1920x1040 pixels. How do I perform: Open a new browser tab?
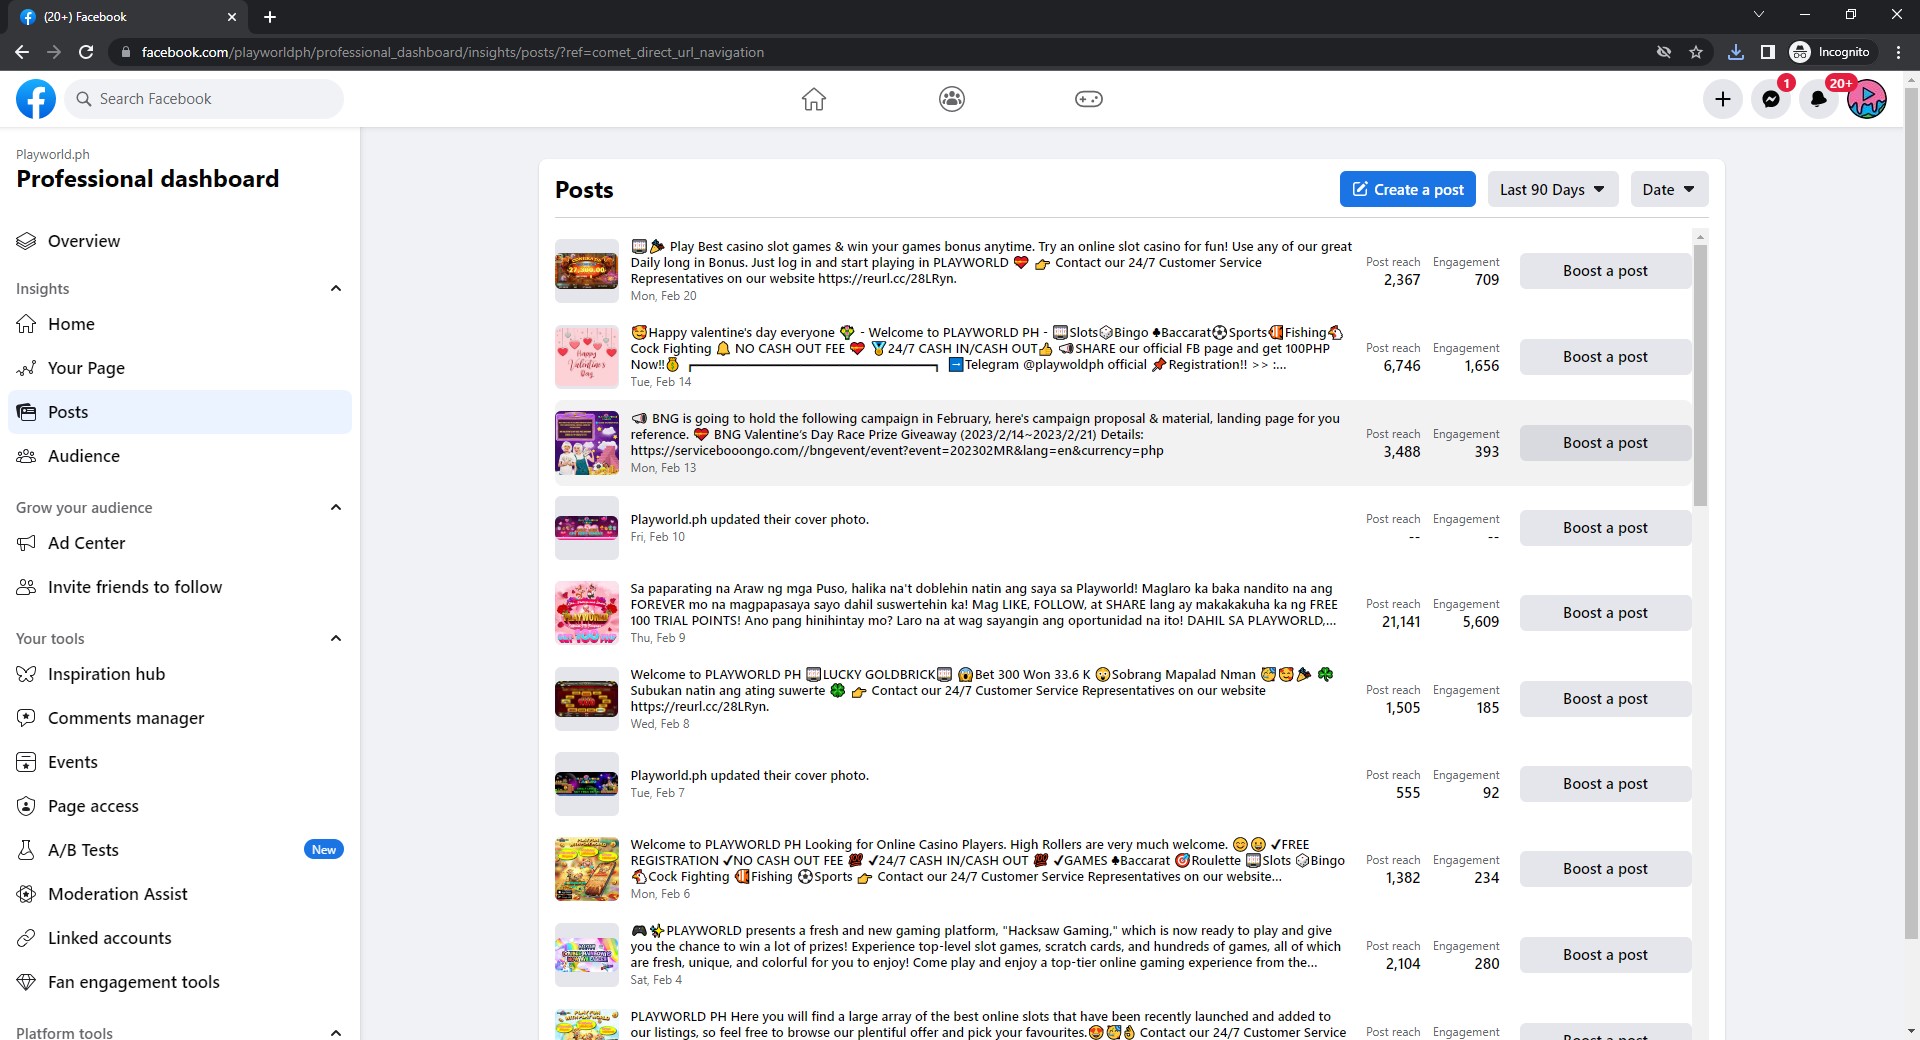coord(270,16)
